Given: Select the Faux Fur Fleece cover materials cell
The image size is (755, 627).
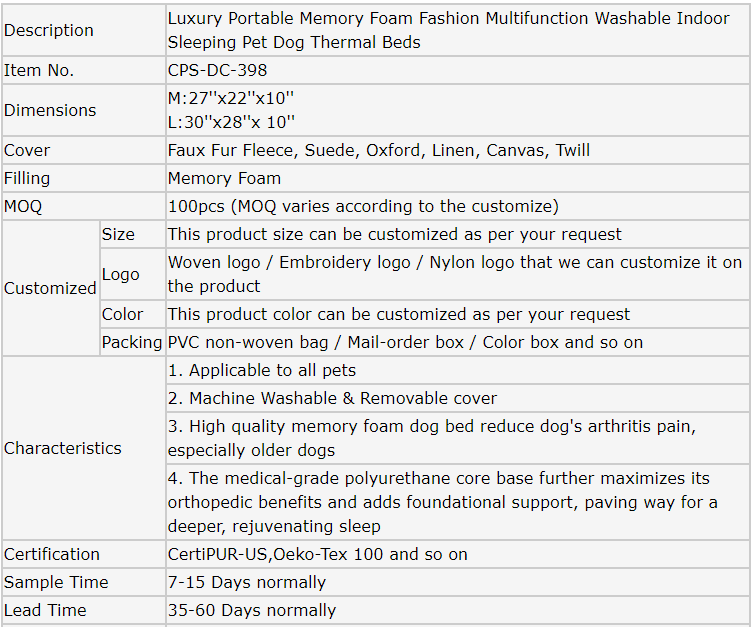Looking at the screenshot, I should (378, 150).
